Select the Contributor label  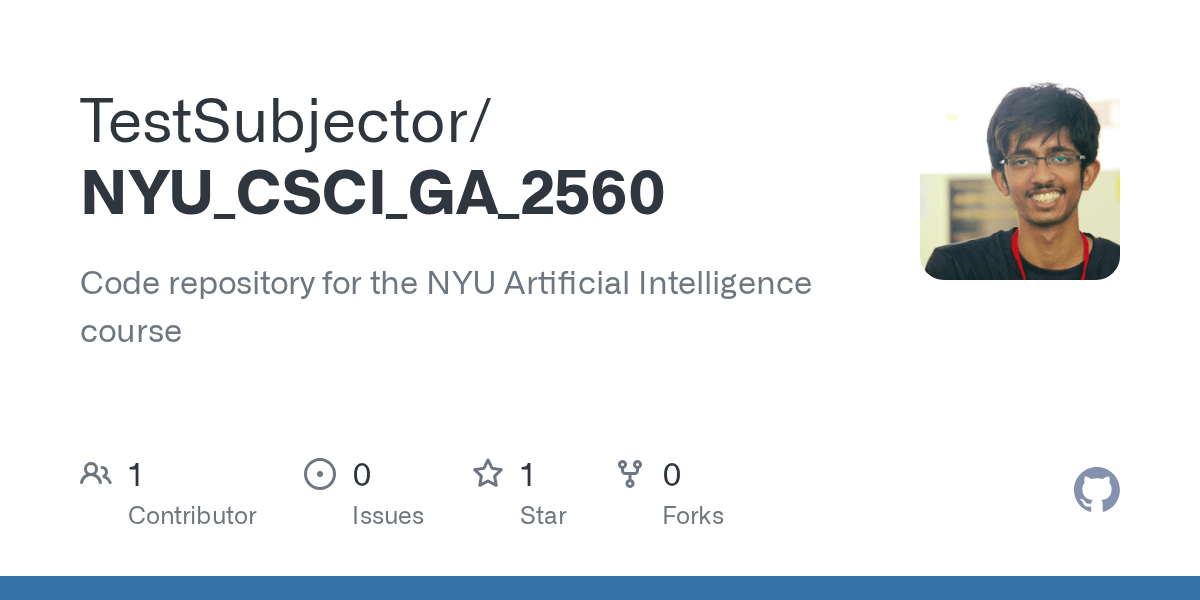click(x=192, y=516)
